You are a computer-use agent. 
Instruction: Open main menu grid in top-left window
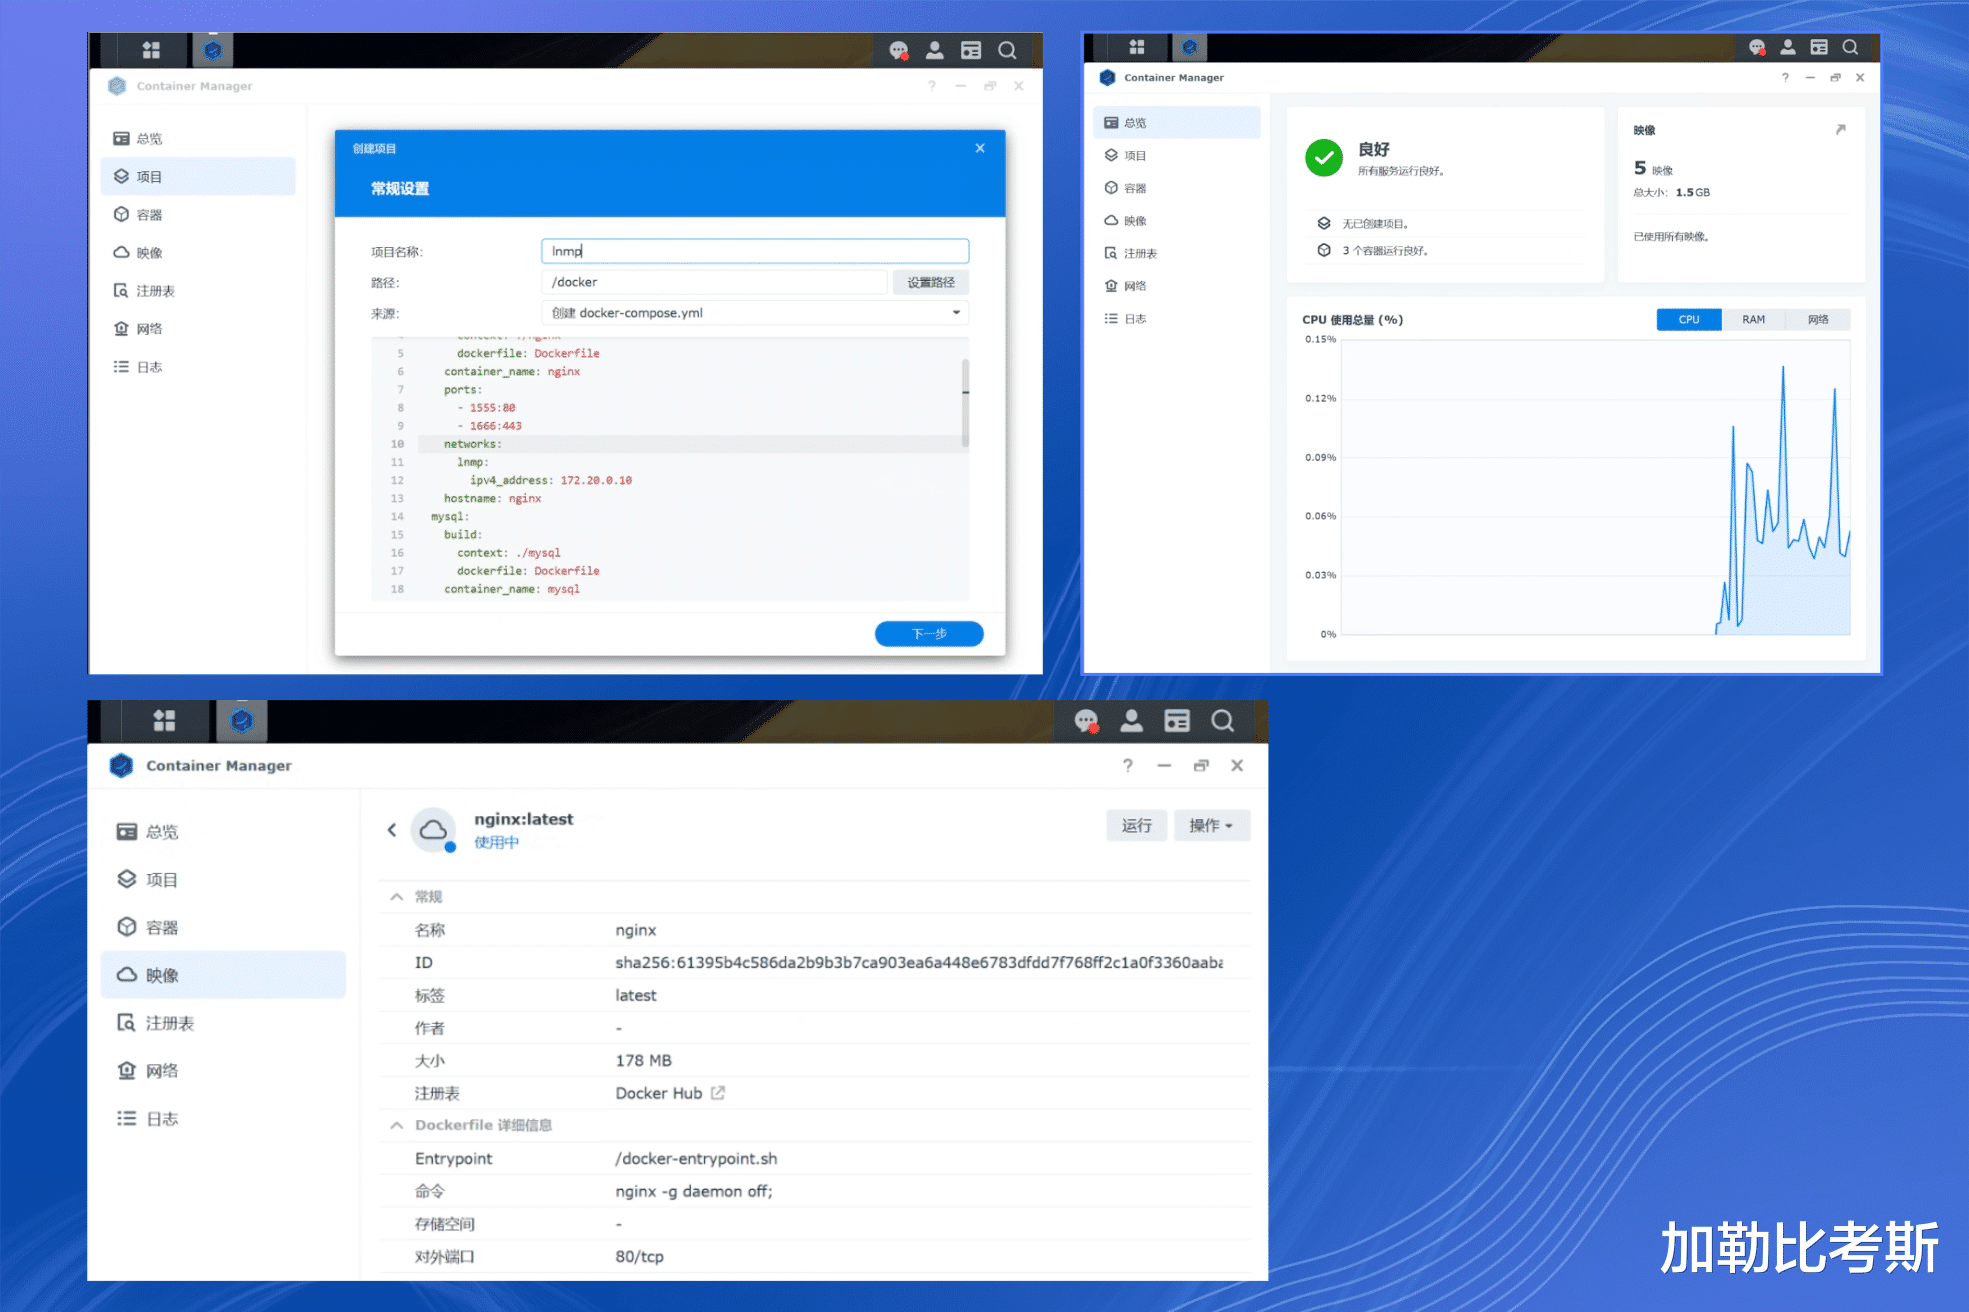point(151,50)
